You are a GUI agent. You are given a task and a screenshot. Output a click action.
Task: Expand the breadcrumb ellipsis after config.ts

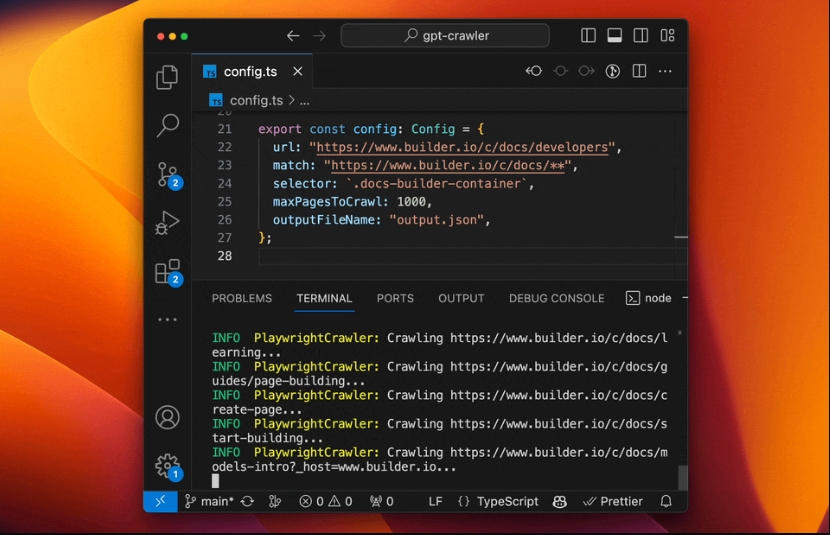pos(304,100)
